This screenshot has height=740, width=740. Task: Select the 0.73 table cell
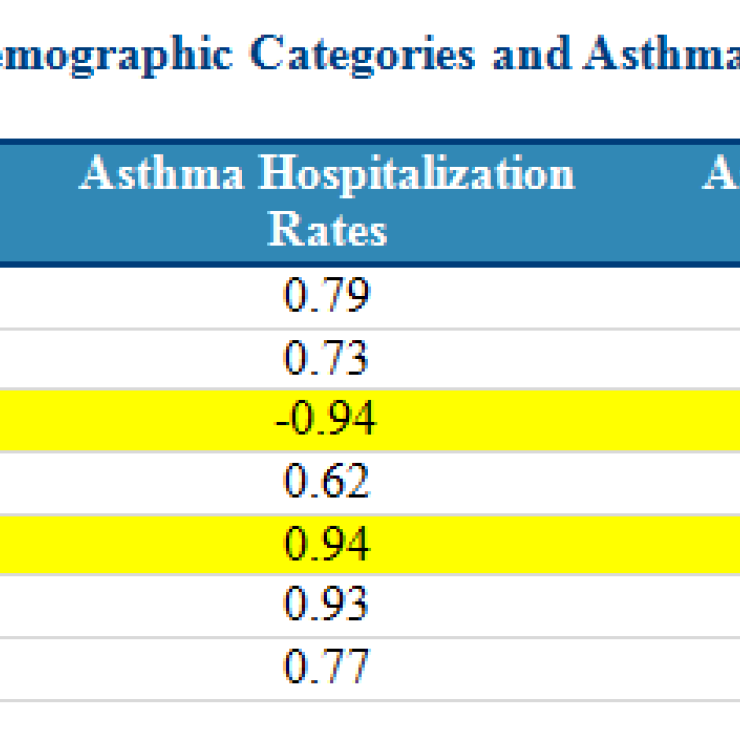click(327, 358)
